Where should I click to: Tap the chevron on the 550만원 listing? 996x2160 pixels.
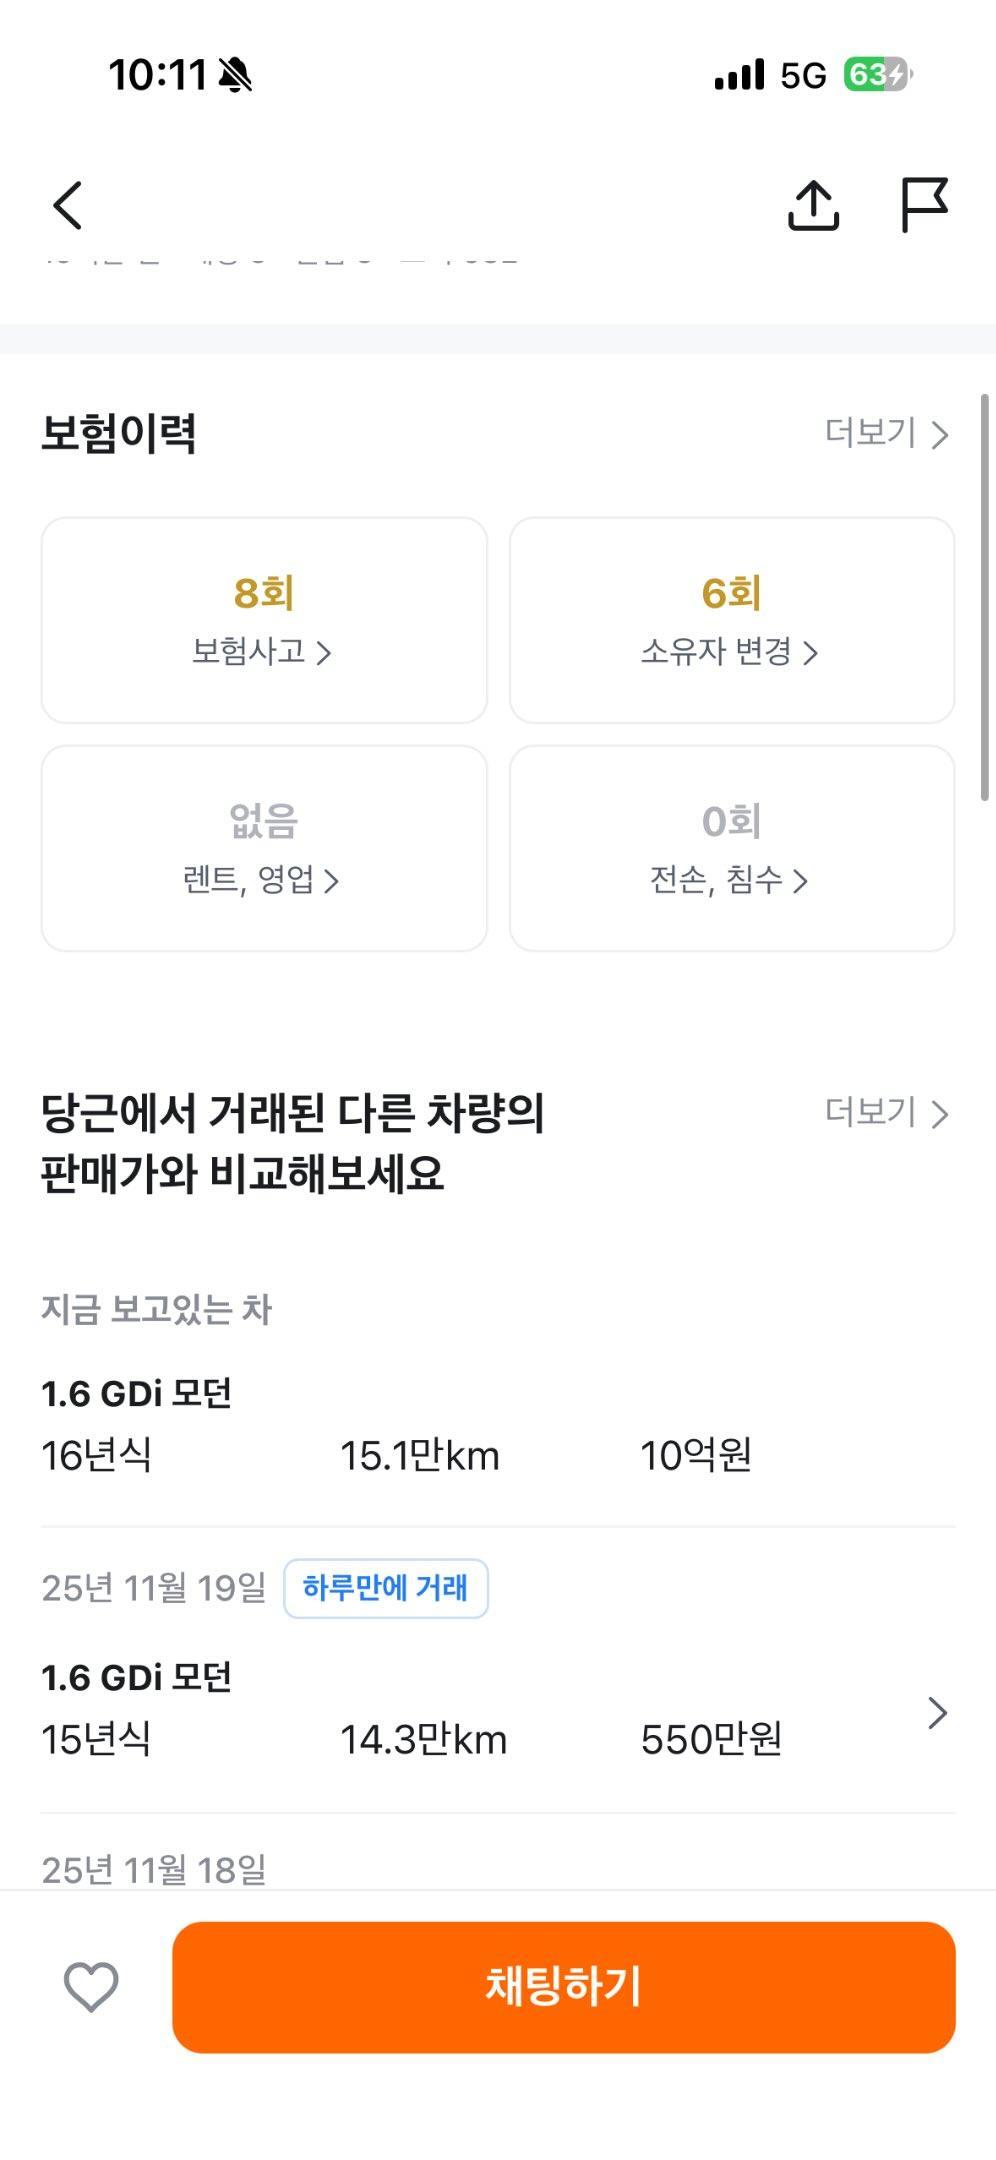click(x=937, y=1713)
